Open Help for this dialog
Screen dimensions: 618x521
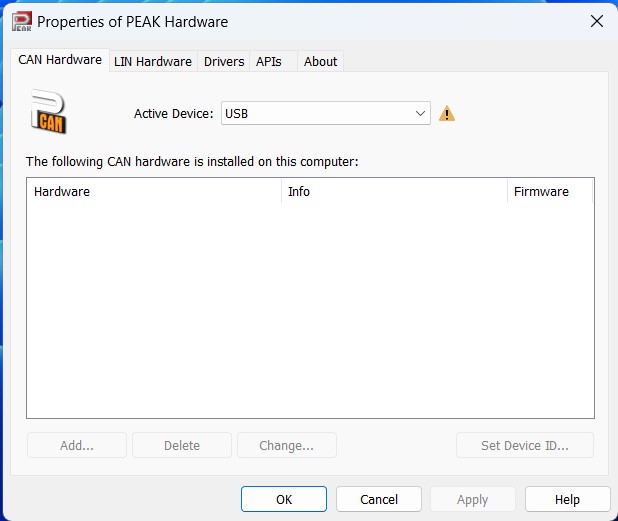tap(568, 499)
